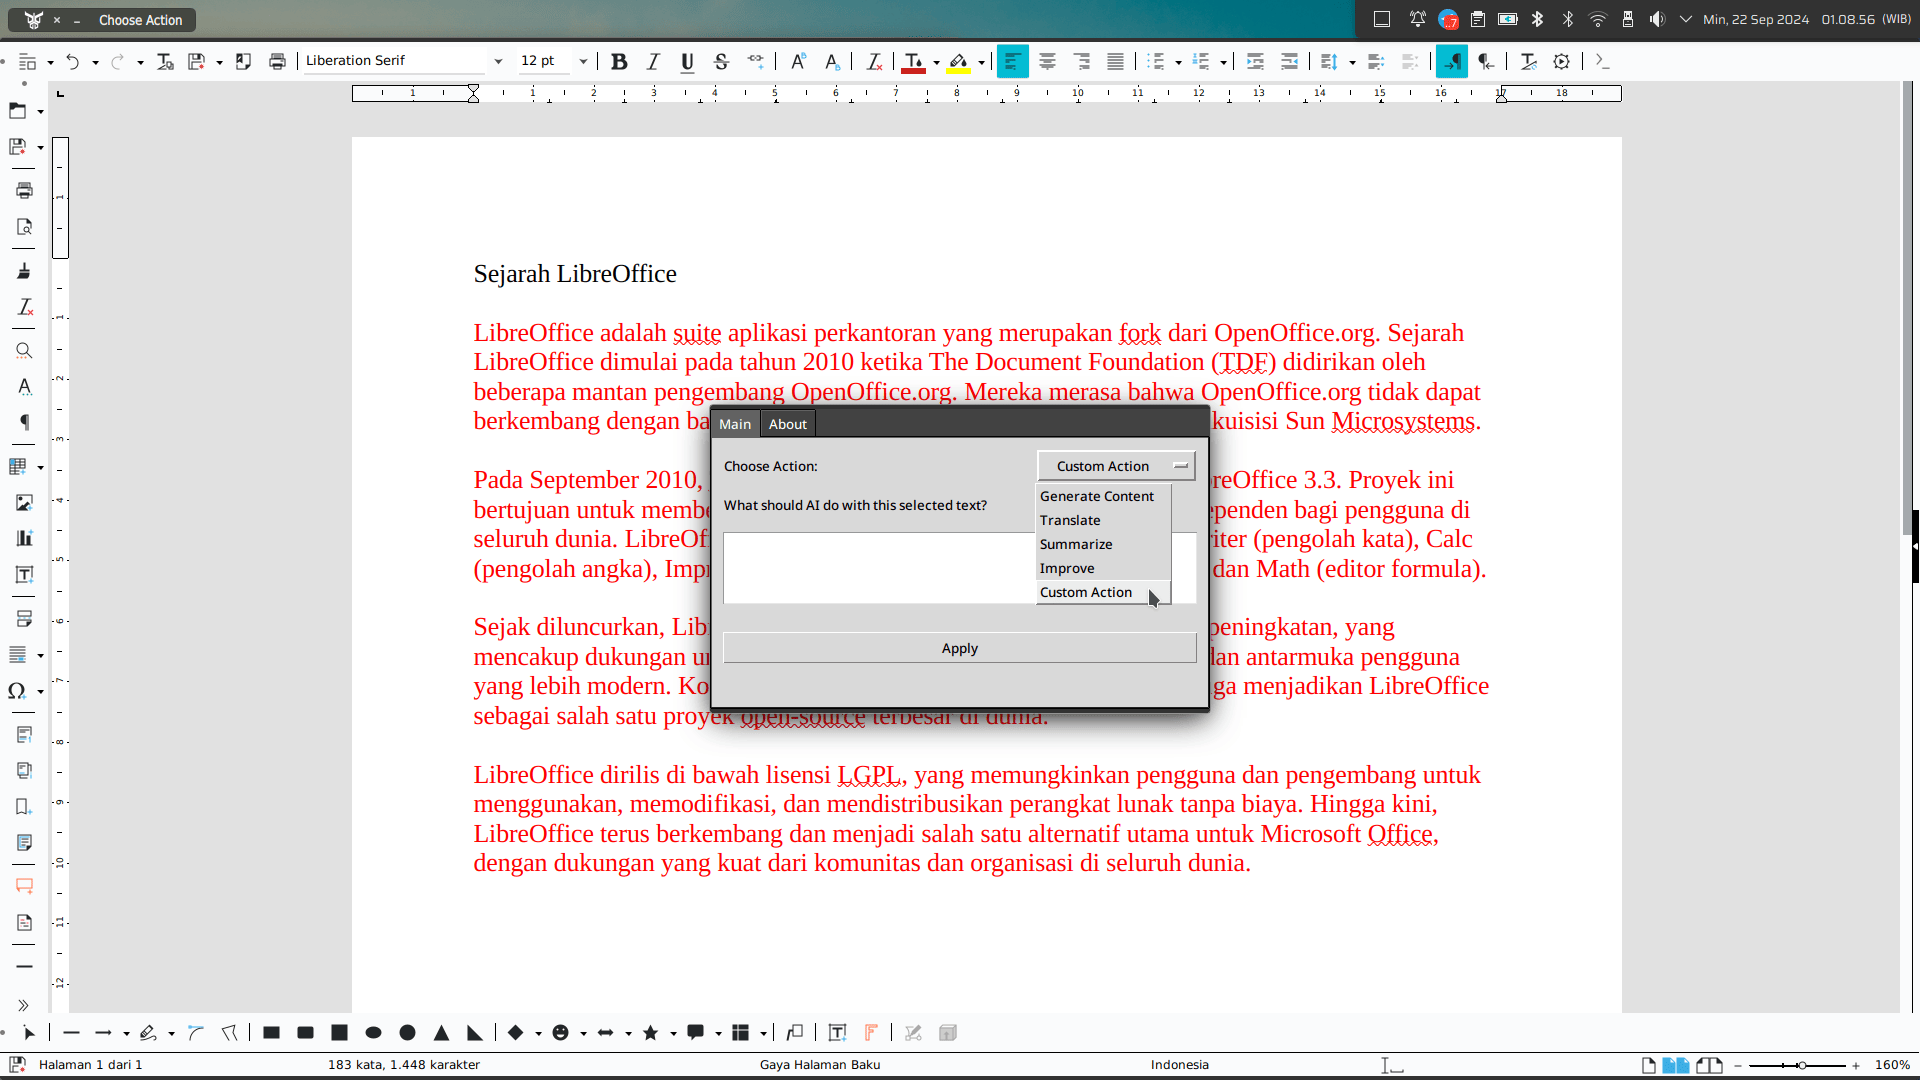Select Summarize from action list
The width and height of the screenshot is (1920, 1080).
[x=1075, y=544]
